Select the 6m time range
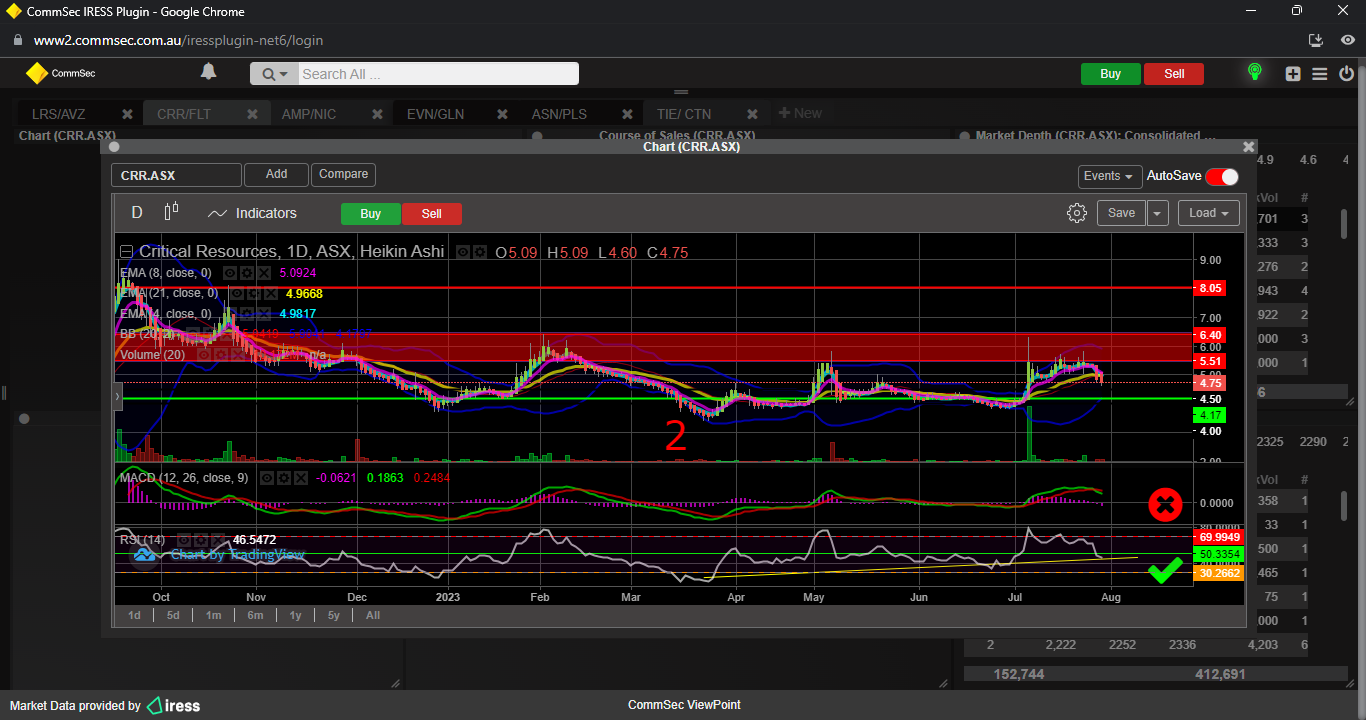The image size is (1366, 720). (x=255, y=615)
